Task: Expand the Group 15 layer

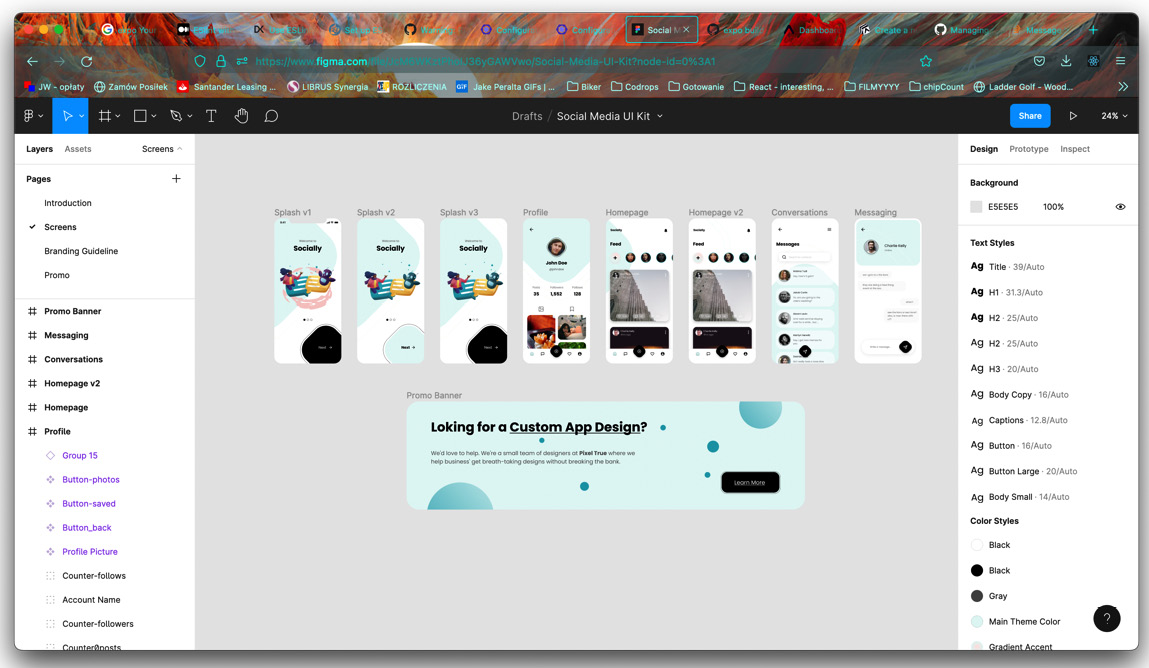Action: (x=44, y=455)
